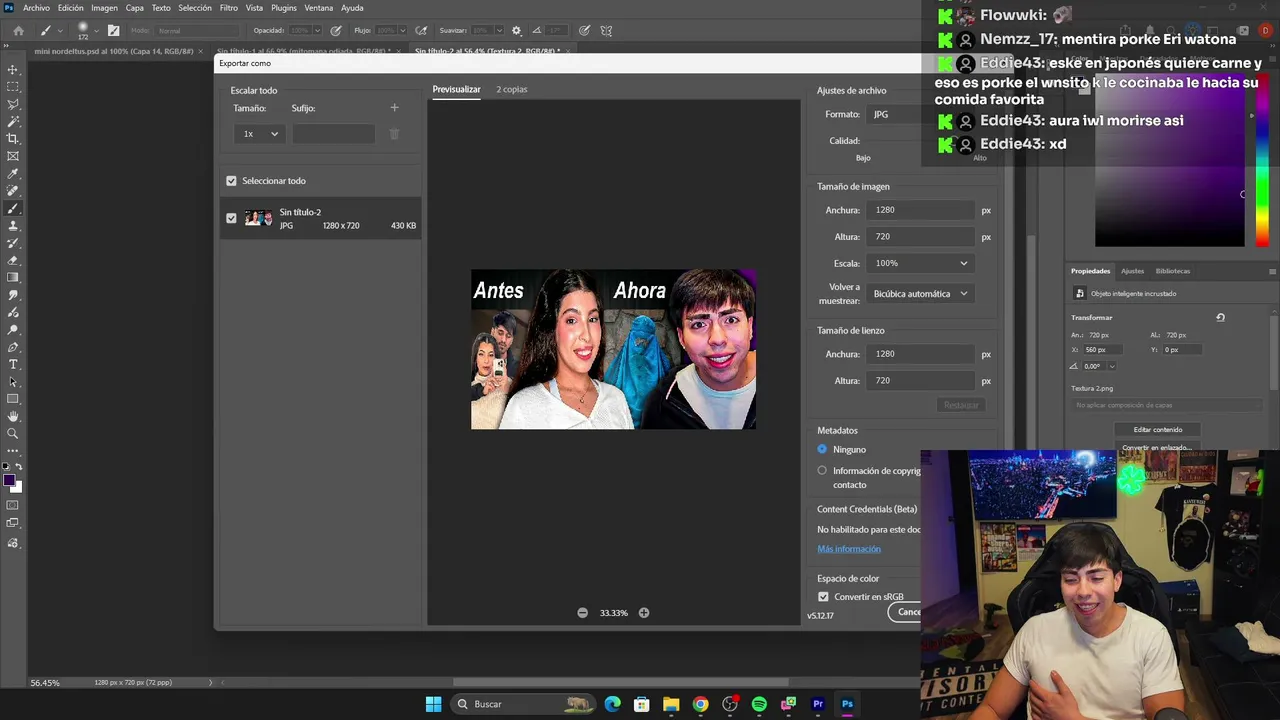The height and width of the screenshot is (720, 1280).
Task: Select the Hand tool
Action: pos(13,416)
